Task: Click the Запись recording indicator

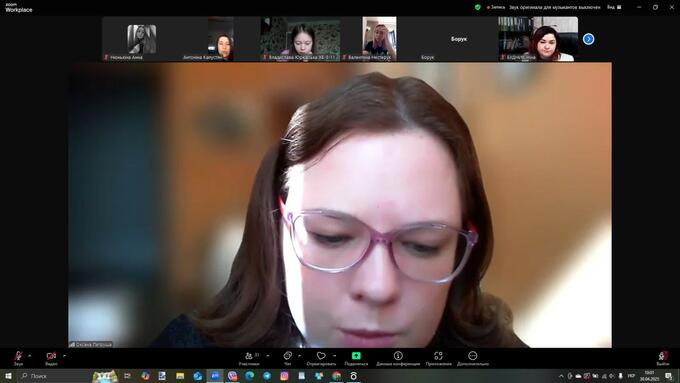Action: (x=496, y=7)
